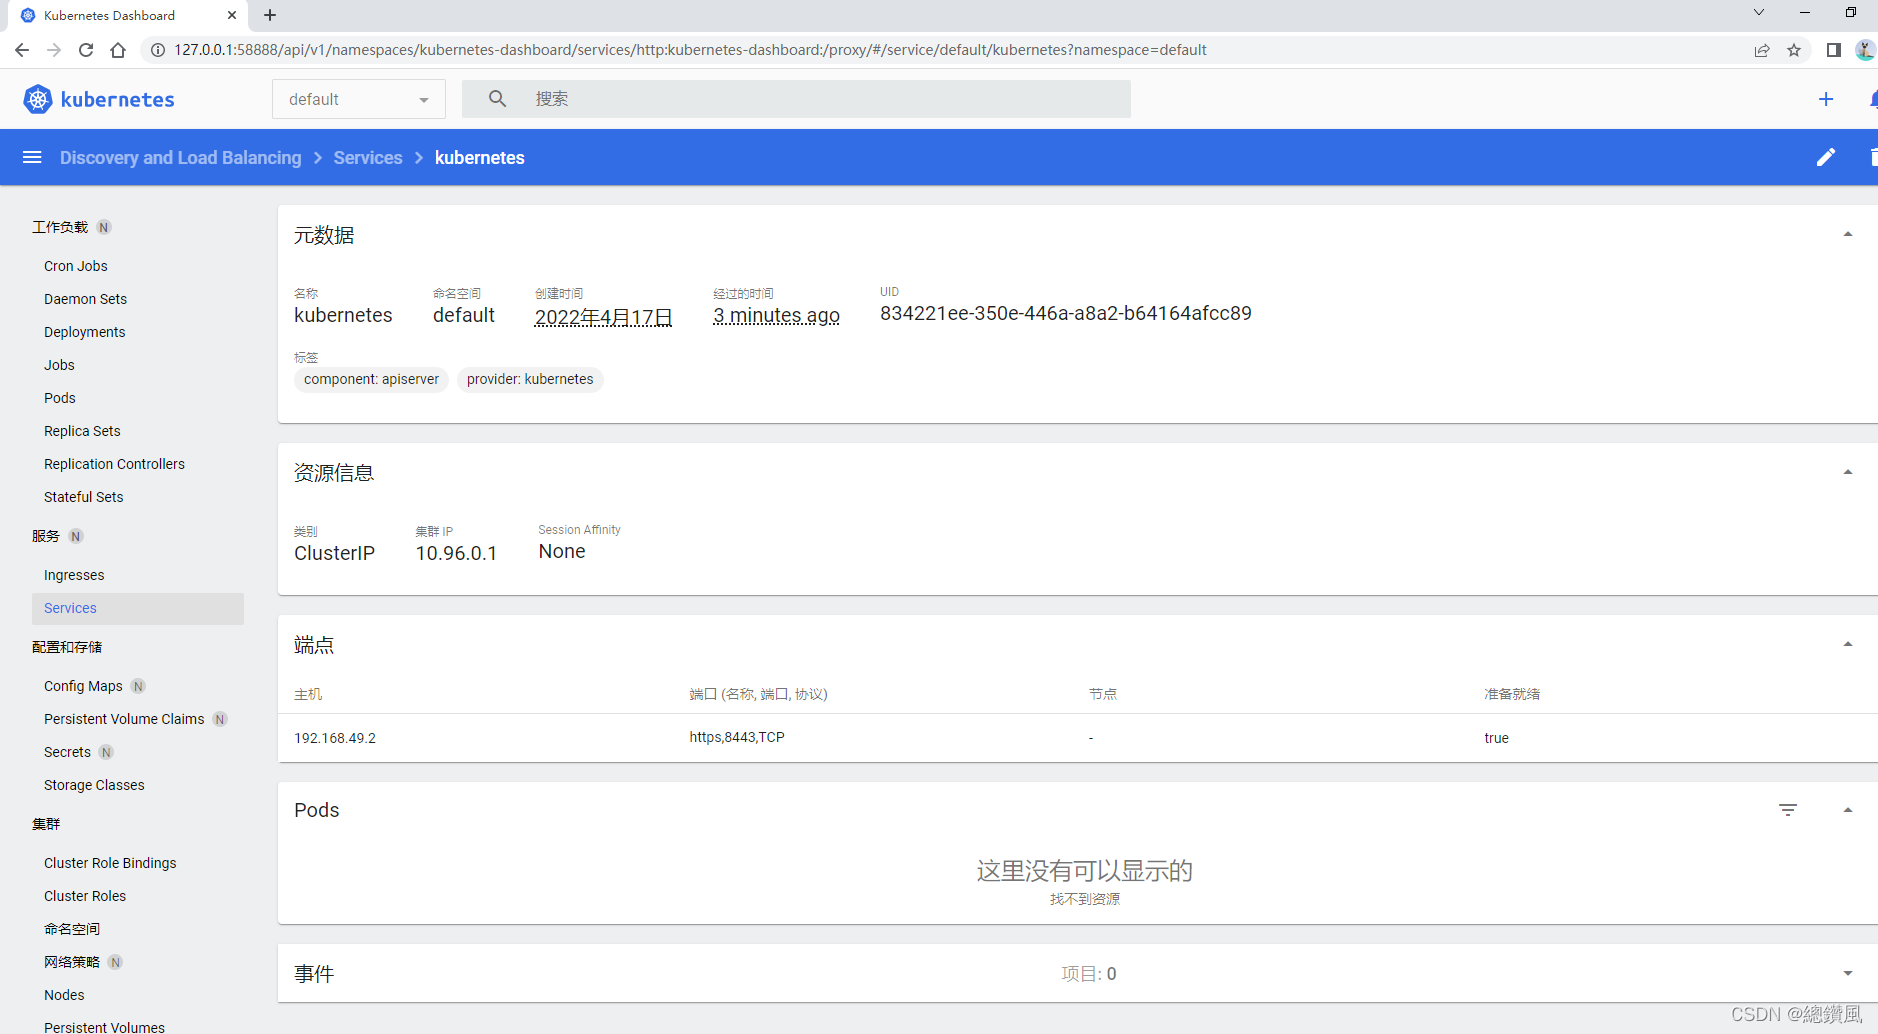Collapse the 端点 section
The width and height of the screenshot is (1878, 1034).
coord(1846,643)
